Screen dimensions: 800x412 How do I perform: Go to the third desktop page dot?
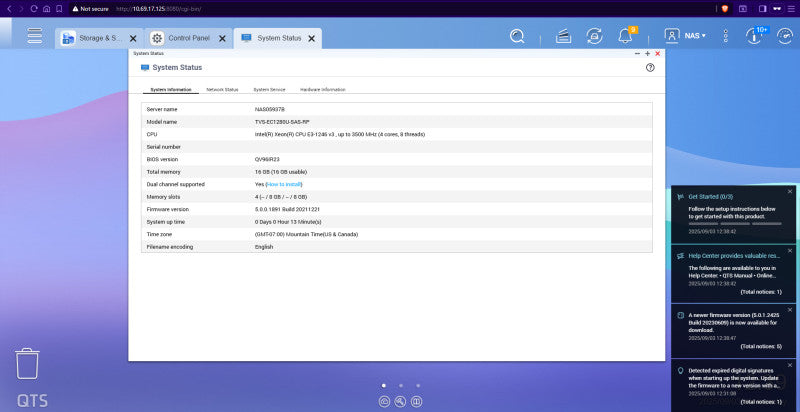[418, 385]
